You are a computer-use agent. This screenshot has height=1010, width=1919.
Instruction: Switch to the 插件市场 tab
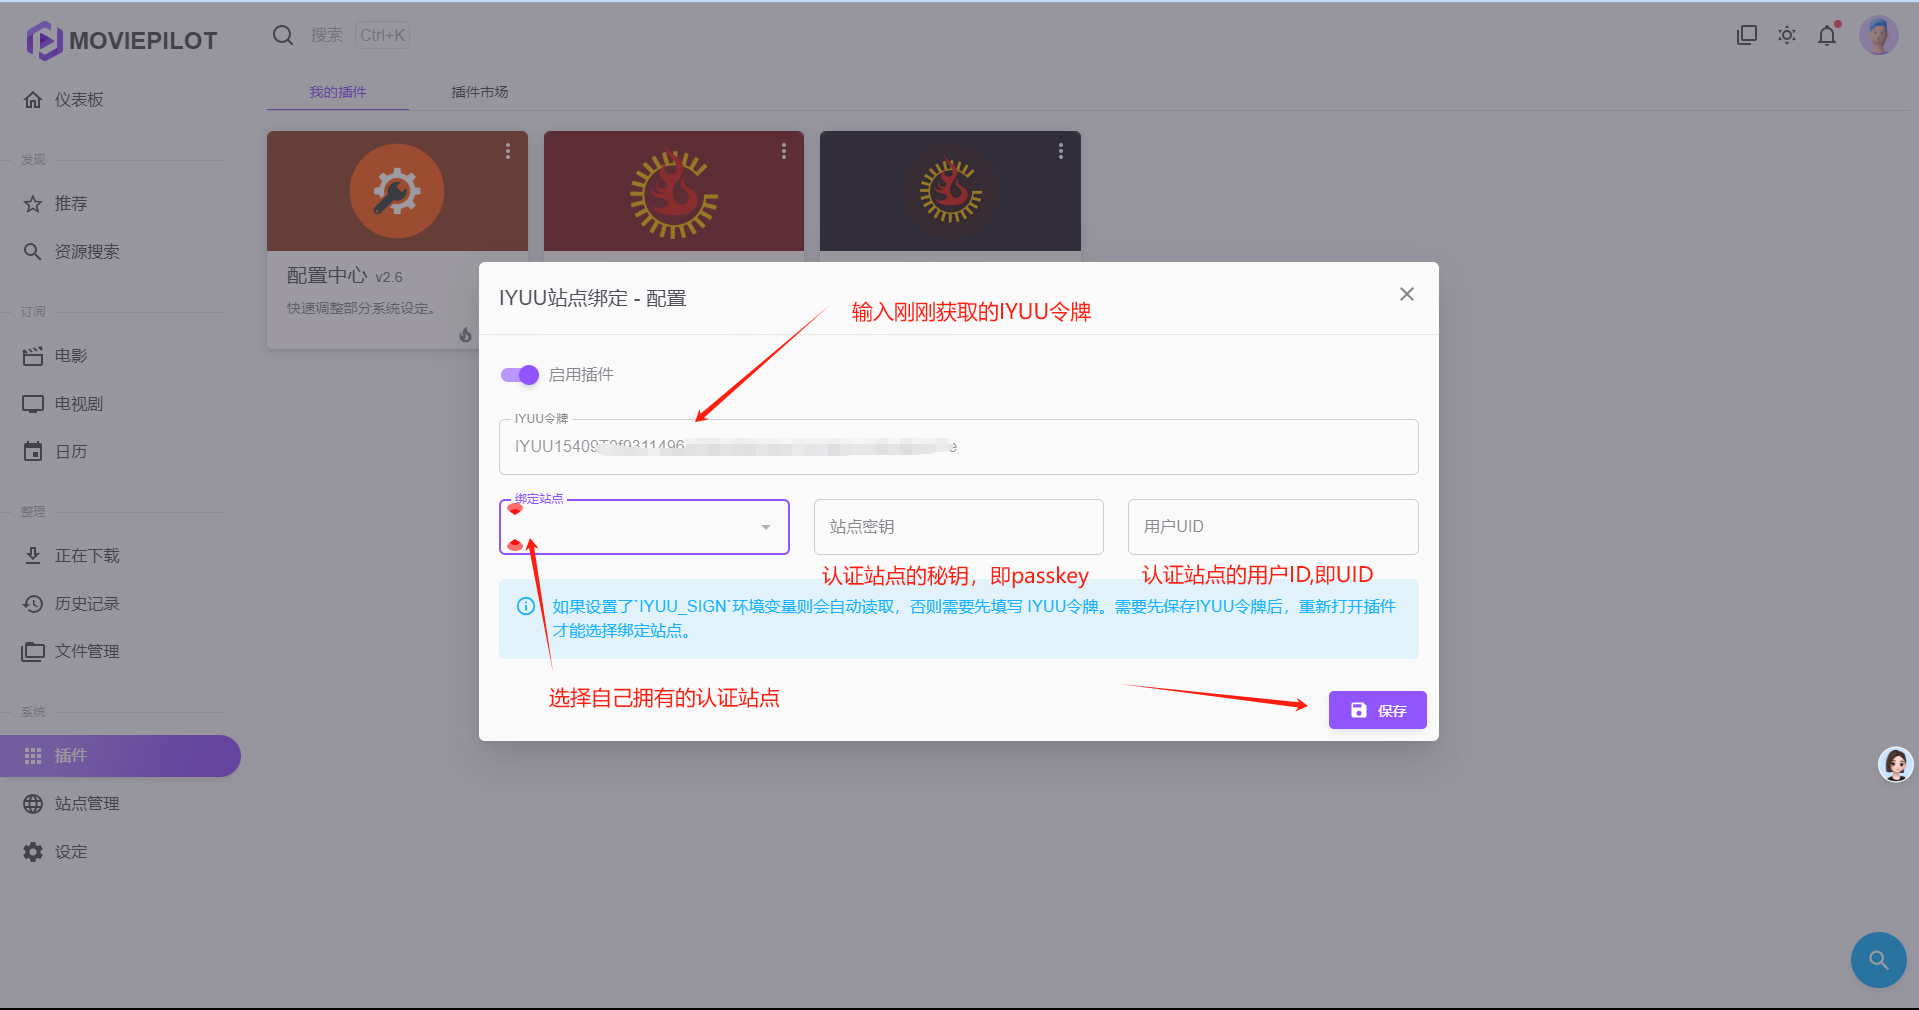479,92
